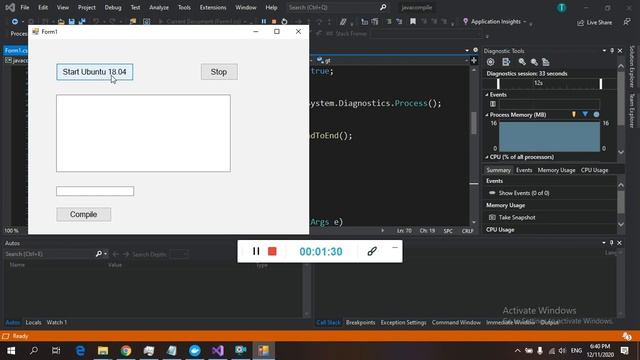This screenshot has width=640, height=360.
Task: Click the Diagnostic Tools reset view icon
Action: pyautogui.click(x=546, y=62)
